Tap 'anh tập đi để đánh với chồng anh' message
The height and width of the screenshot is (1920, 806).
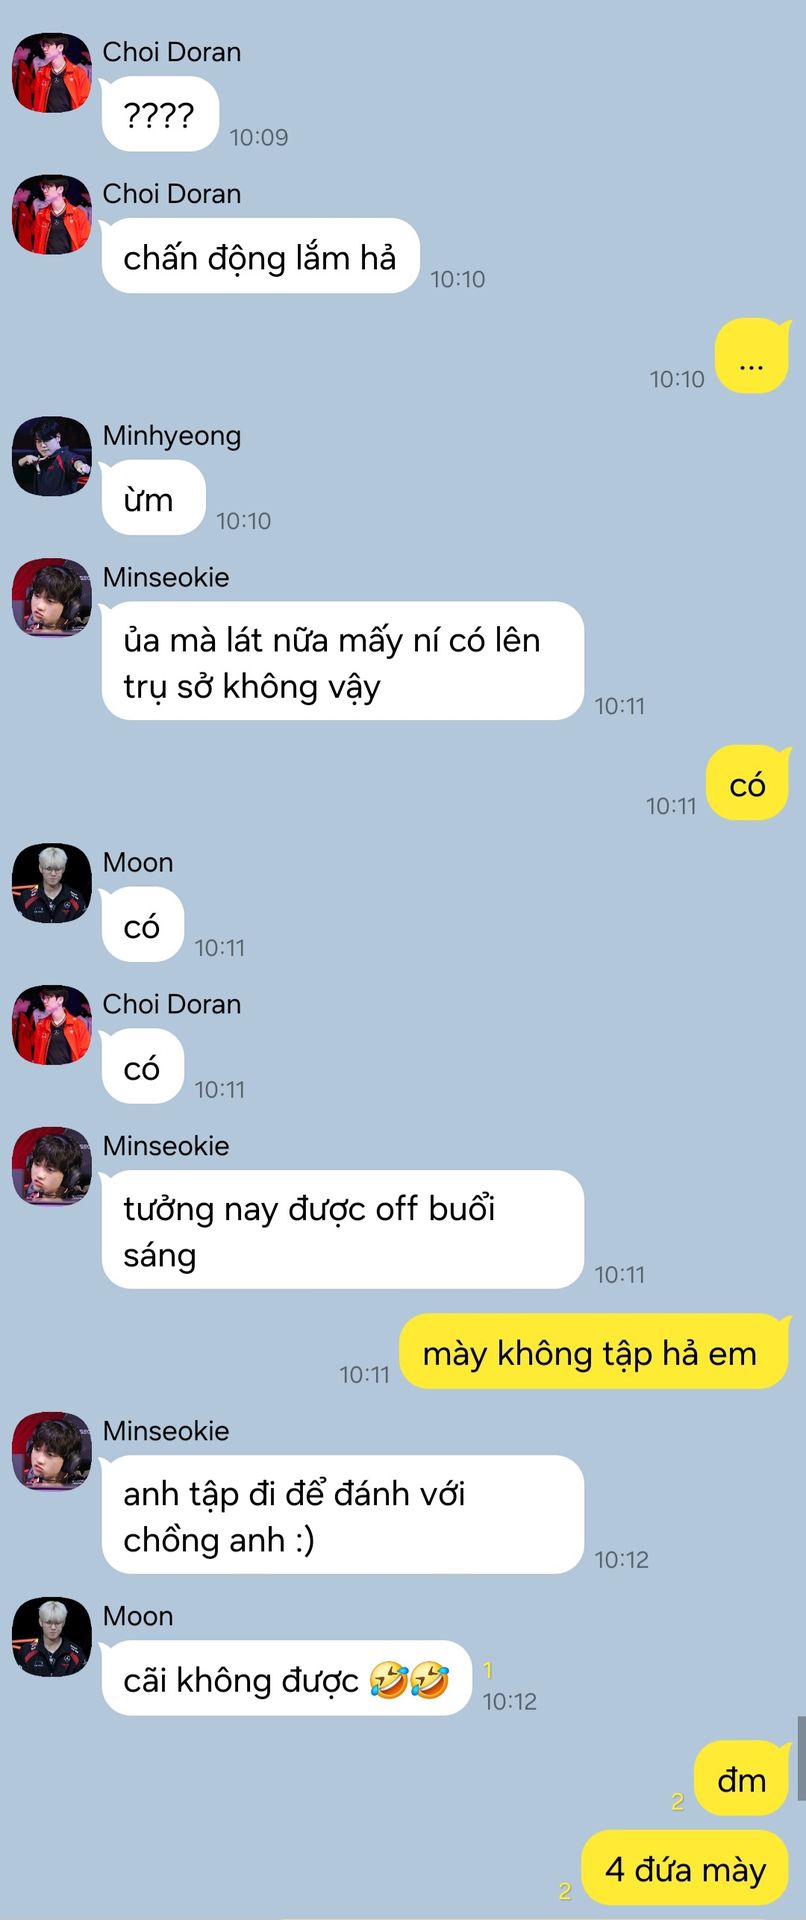(x=342, y=1514)
